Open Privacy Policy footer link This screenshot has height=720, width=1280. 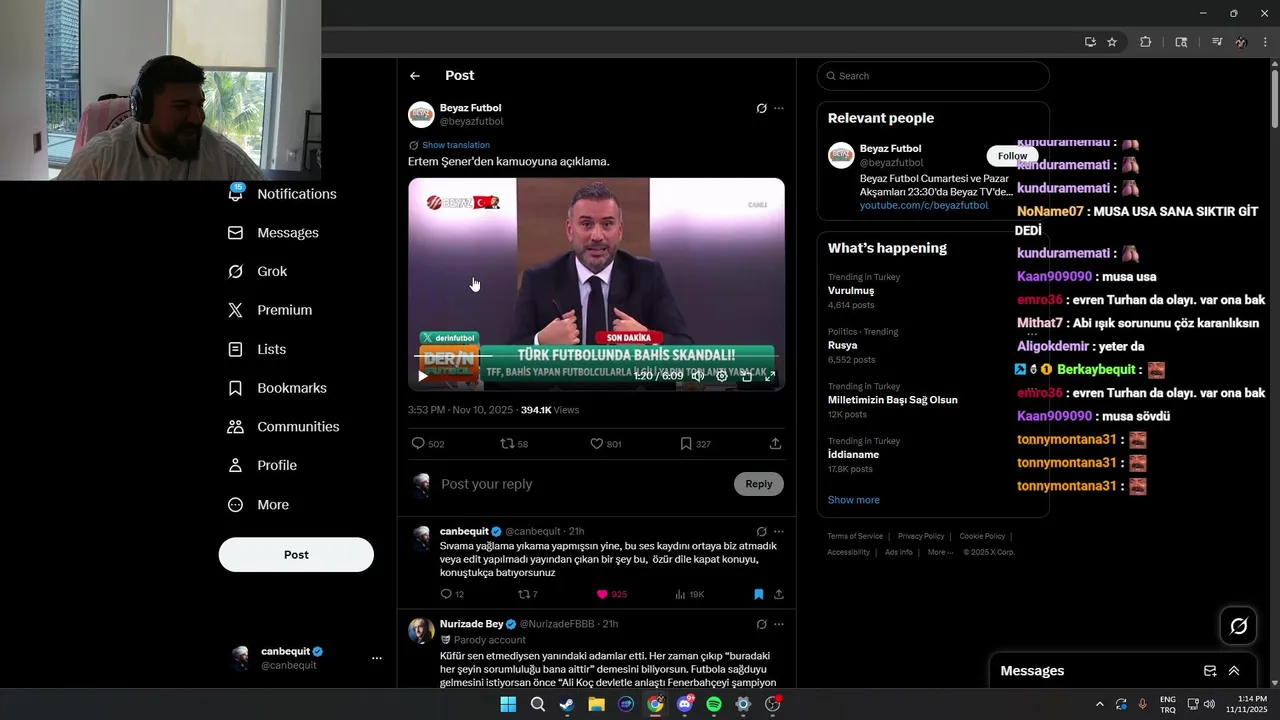(921, 536)
